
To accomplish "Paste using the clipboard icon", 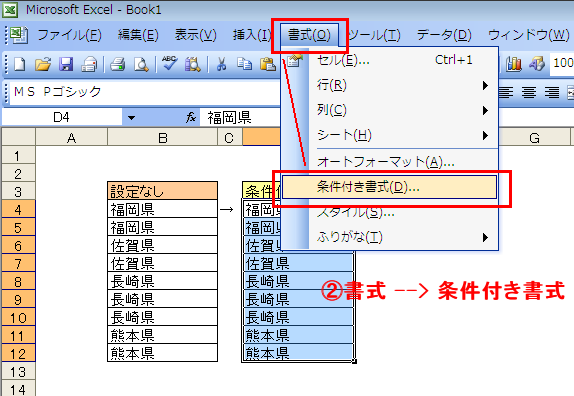I will pyautogui.click(x=268, y=64).
